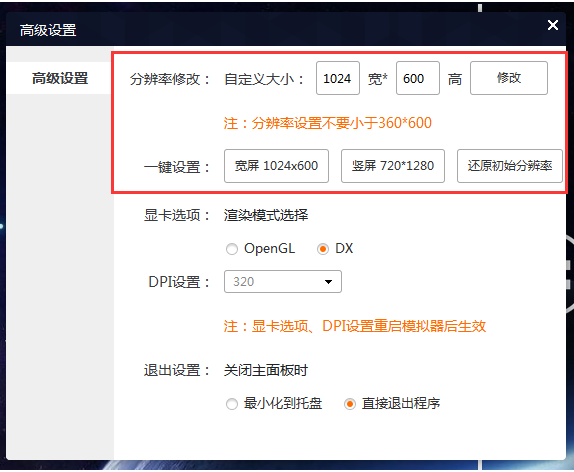
Task: Click the width field showing 1024
Action: pyautogui.click(x=338, y=78)
